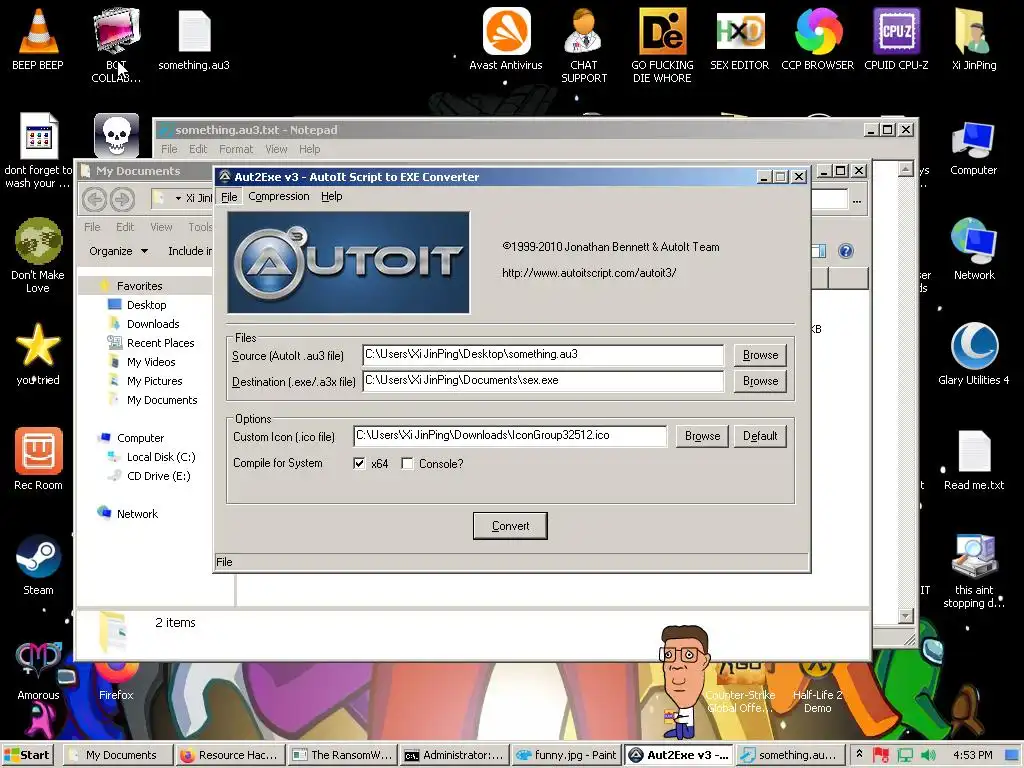Open the Edit menu in Notepad window
1024x768 pixels.
198,149
